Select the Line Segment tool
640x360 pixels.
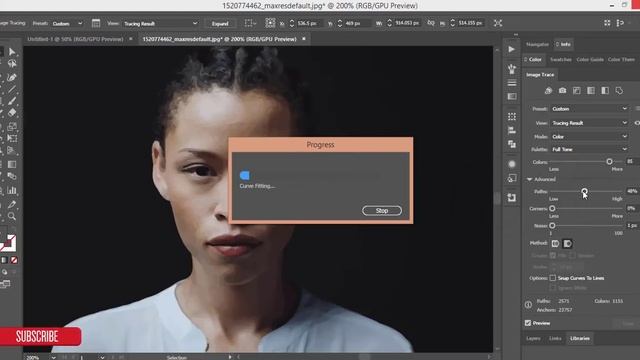tap(12, 89)
